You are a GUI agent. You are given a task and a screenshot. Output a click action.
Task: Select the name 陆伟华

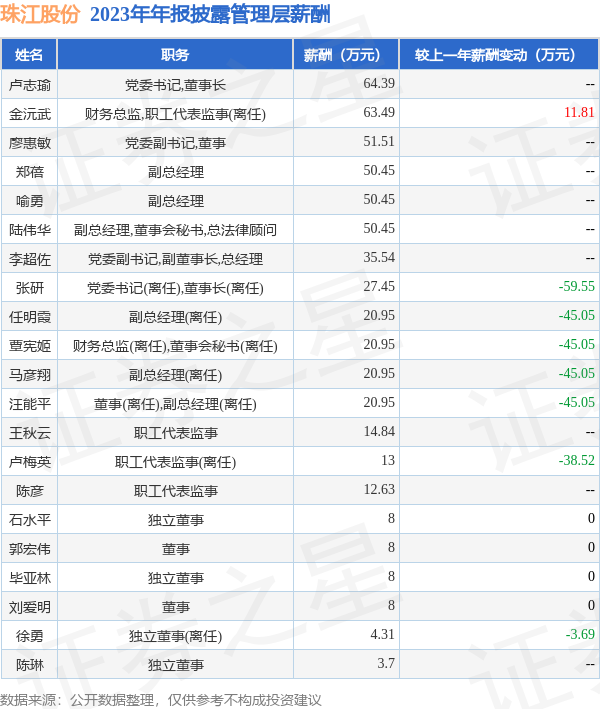[30, 230]
